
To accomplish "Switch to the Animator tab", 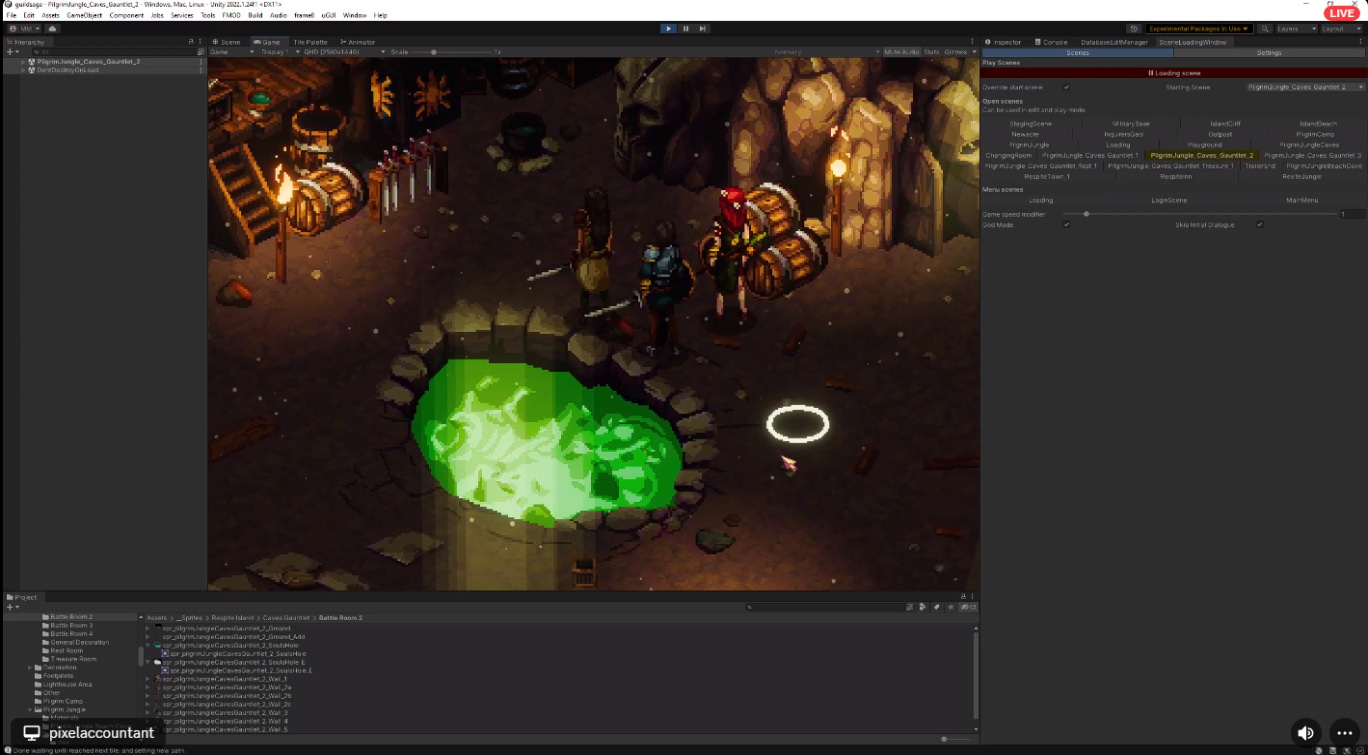I will coord(359,42).
